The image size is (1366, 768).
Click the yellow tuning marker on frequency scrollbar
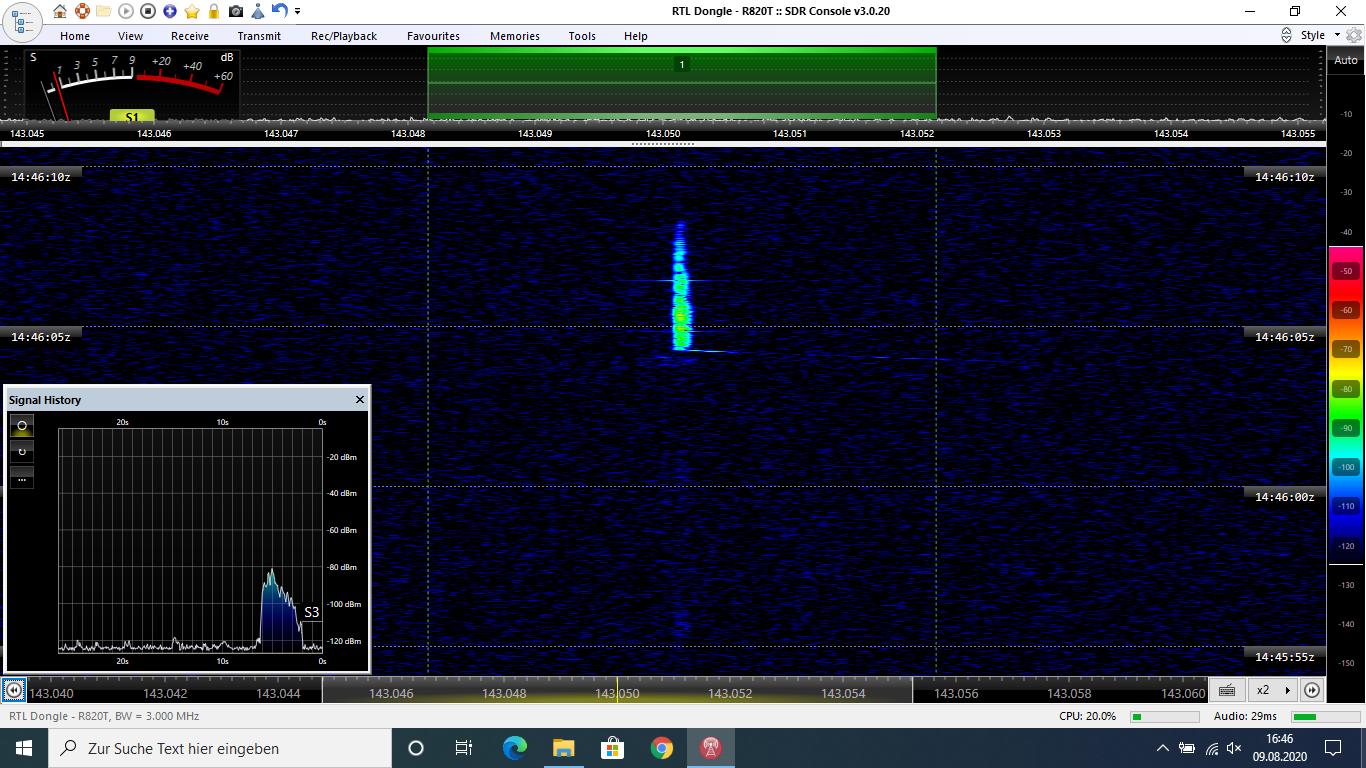click(617, 690)
